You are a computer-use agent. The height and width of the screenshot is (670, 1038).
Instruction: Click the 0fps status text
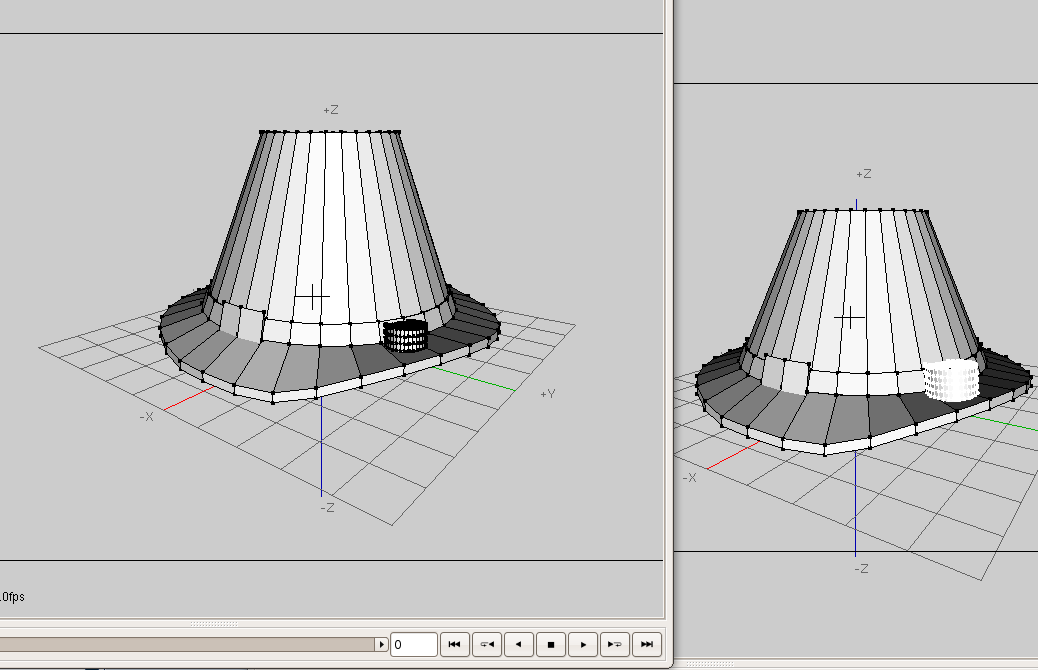(13, 597)
